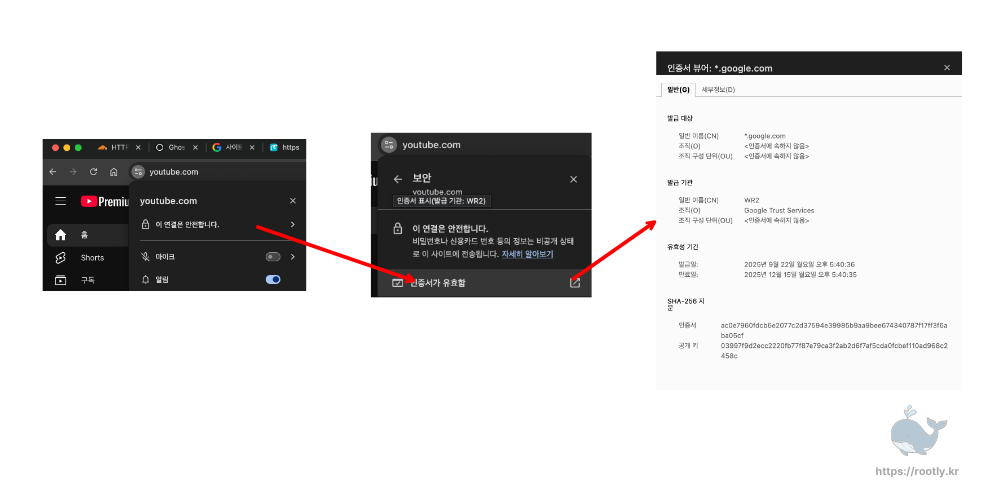Toggle the 마이크 permission switch
Image resolution: width=1000 pixels, height=500 pixels.
click(x=273, y=257)
